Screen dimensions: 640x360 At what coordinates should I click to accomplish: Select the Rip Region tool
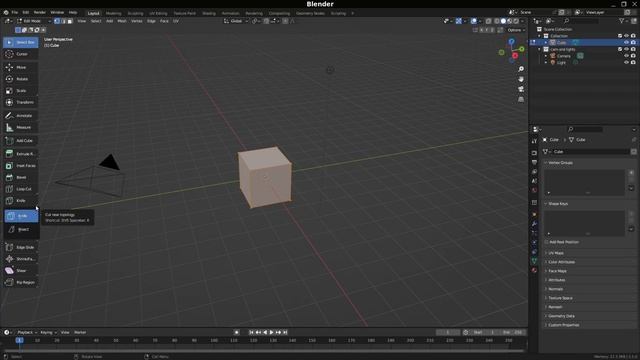pos(21,282)
